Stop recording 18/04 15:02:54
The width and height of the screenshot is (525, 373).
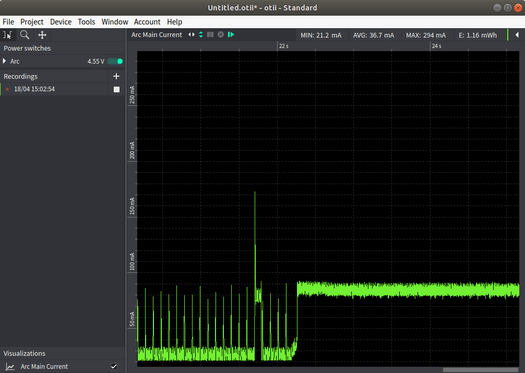click(x=117, y=89)
